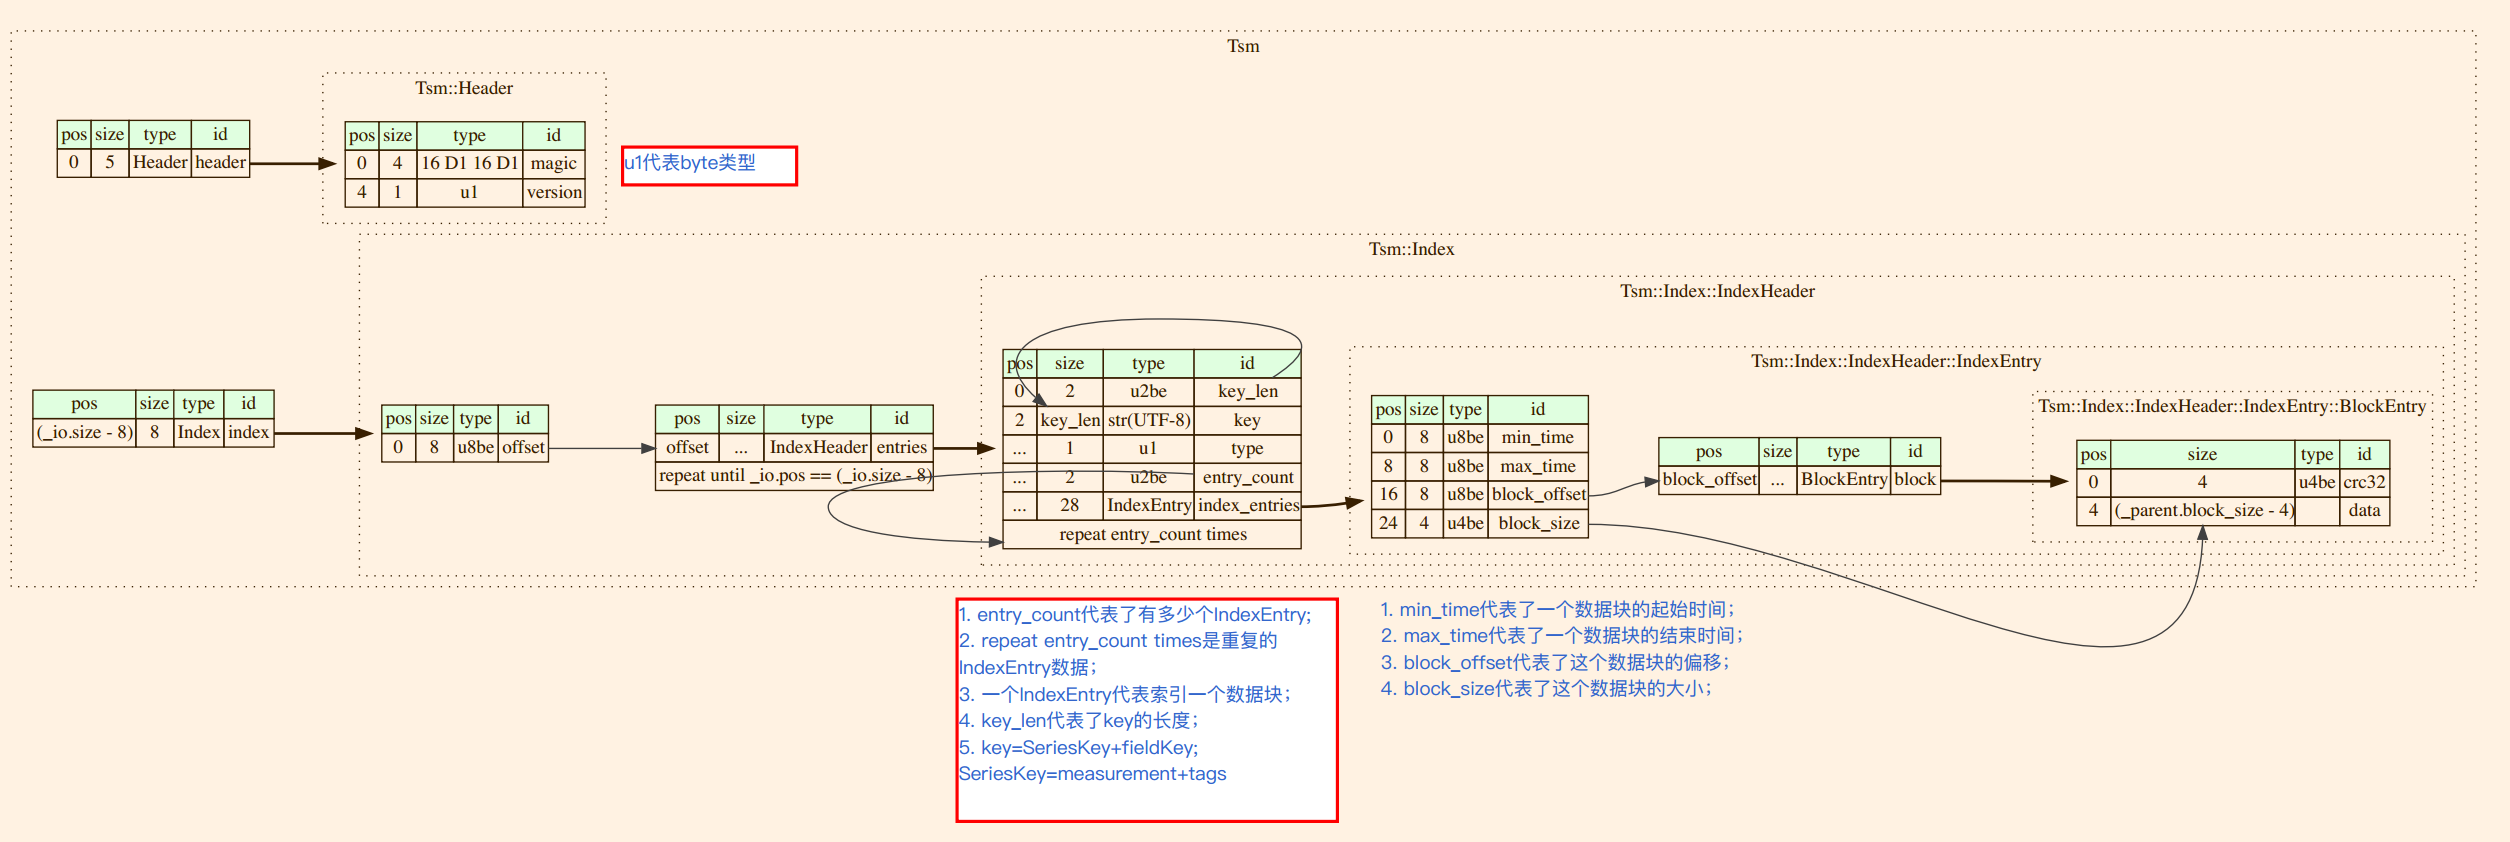The image size is (2510, 842).
Task: Select the 'BlockEntry' type cell
Action: click(1843, 479)
